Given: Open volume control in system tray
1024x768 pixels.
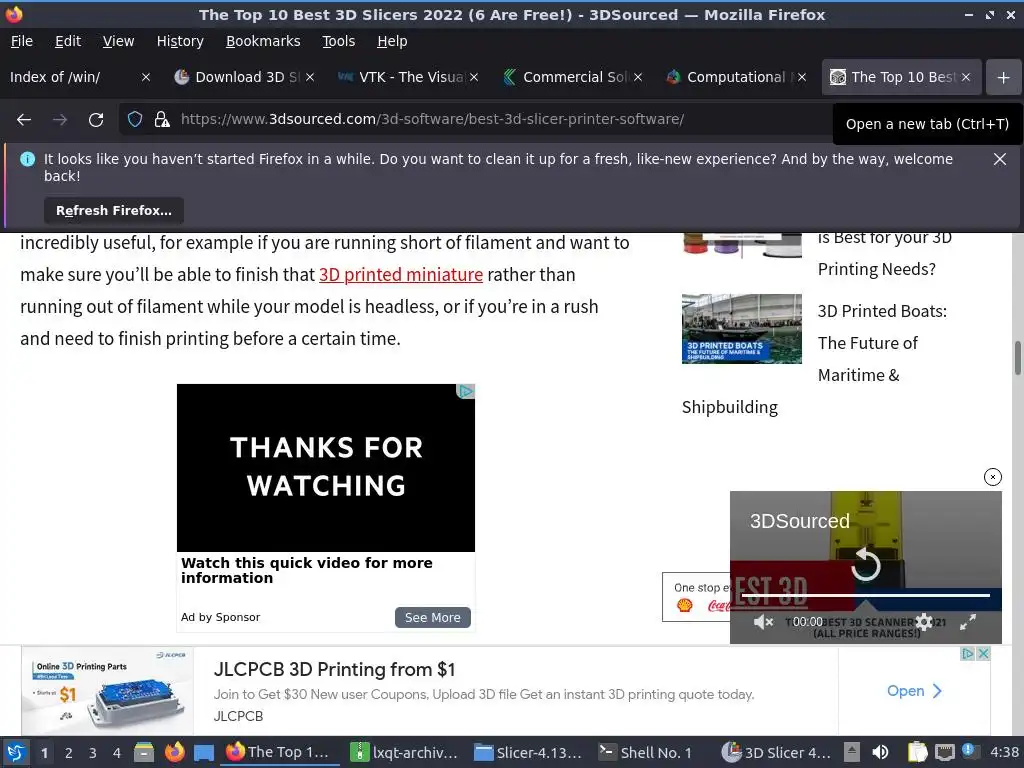Looking at the screenshot, I should pyautogui.click(x=880, y=753).
